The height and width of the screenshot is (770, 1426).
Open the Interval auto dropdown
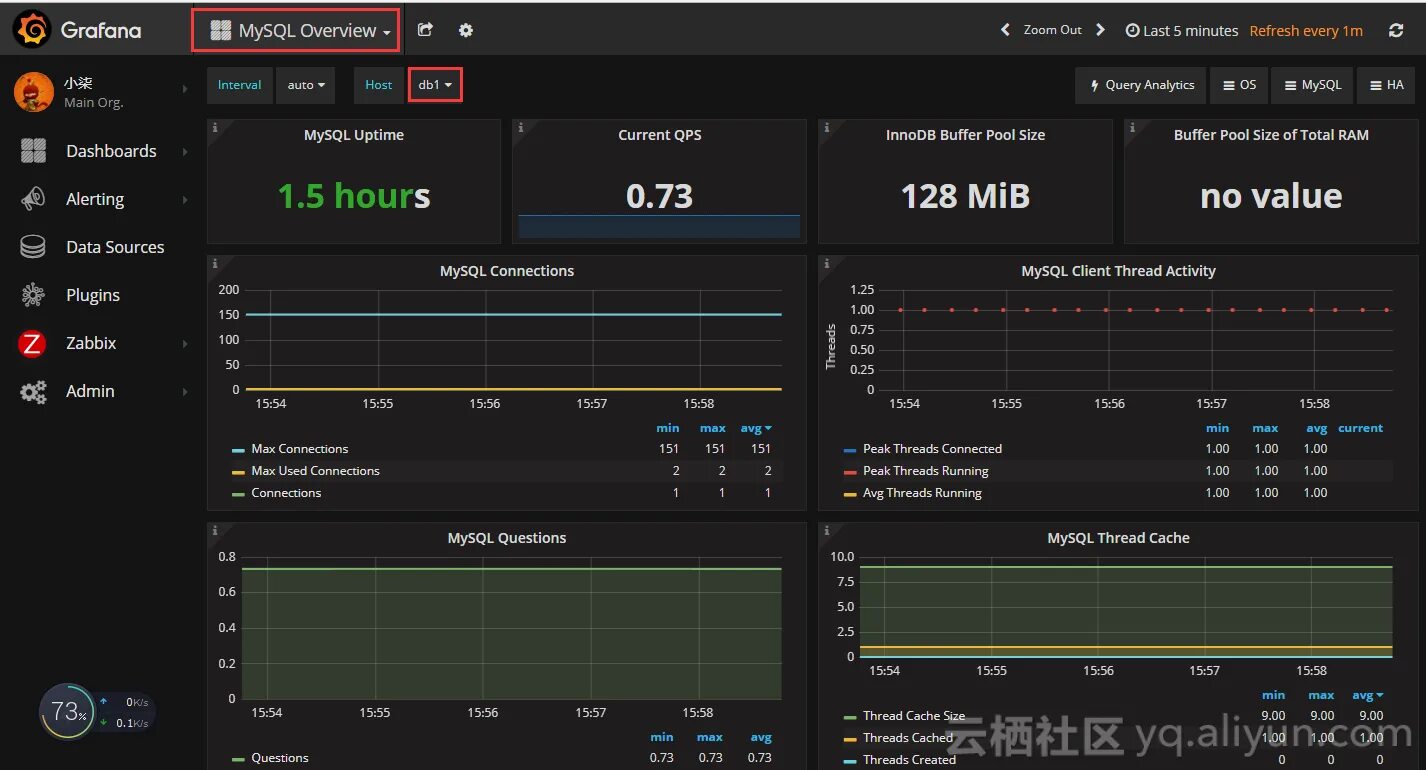pyautogui.click(x=306, y=85)
